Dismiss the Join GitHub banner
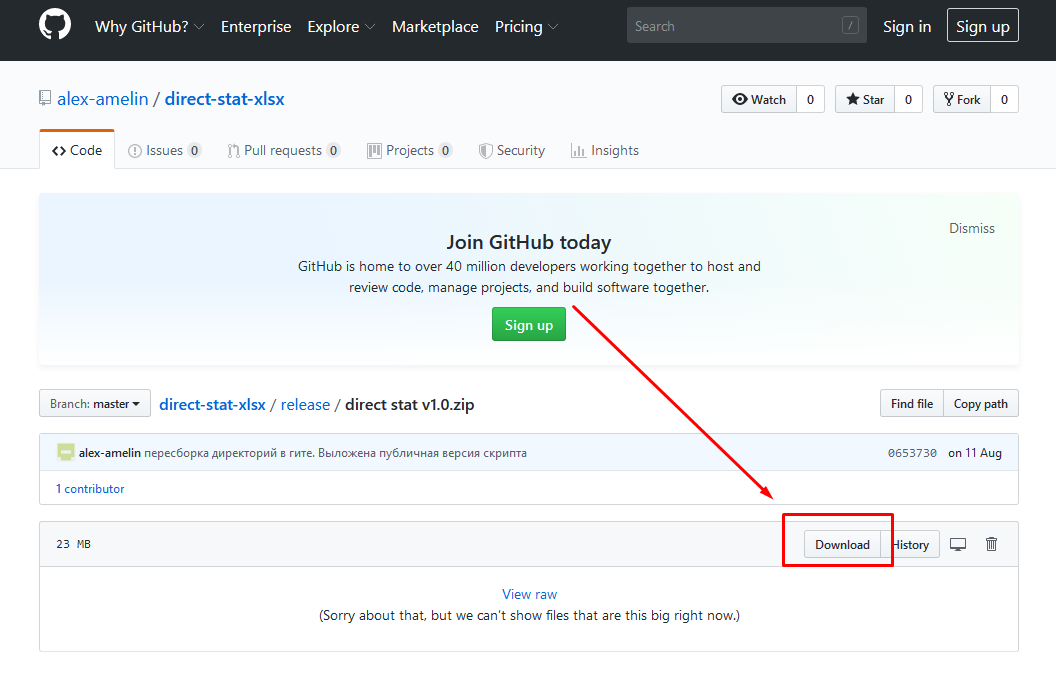Viewport: 1056px width, 692px height. point(972,228)
